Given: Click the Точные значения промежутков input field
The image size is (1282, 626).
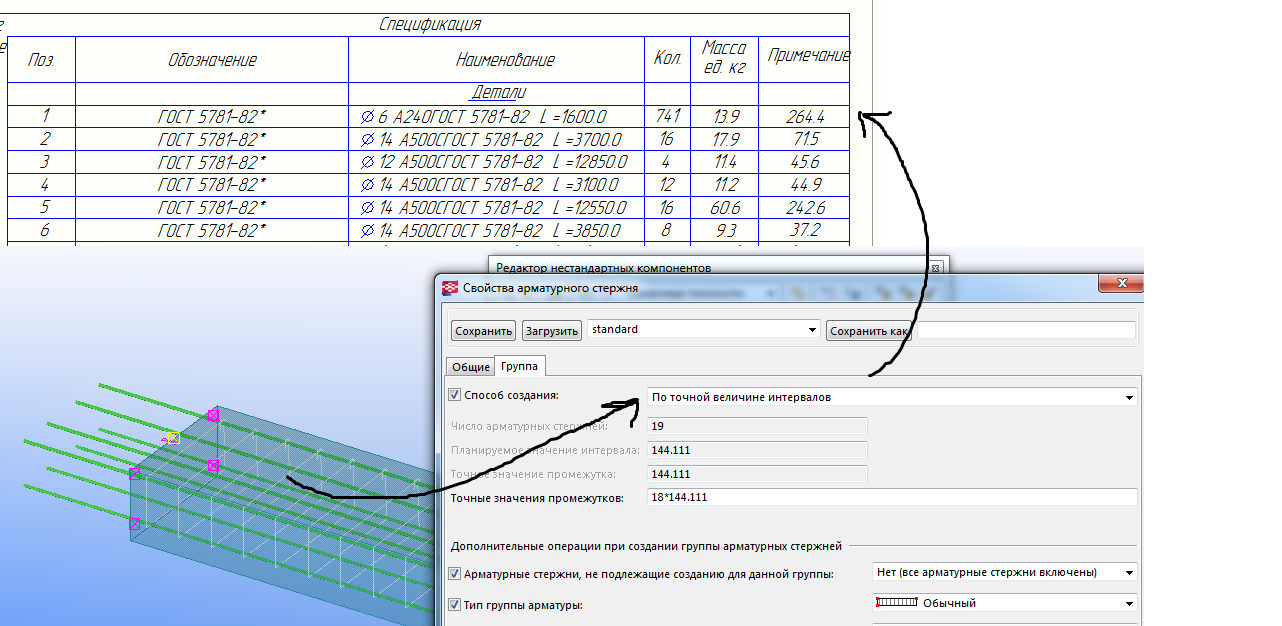Looking at the screenshot, I should click(892, 498).
